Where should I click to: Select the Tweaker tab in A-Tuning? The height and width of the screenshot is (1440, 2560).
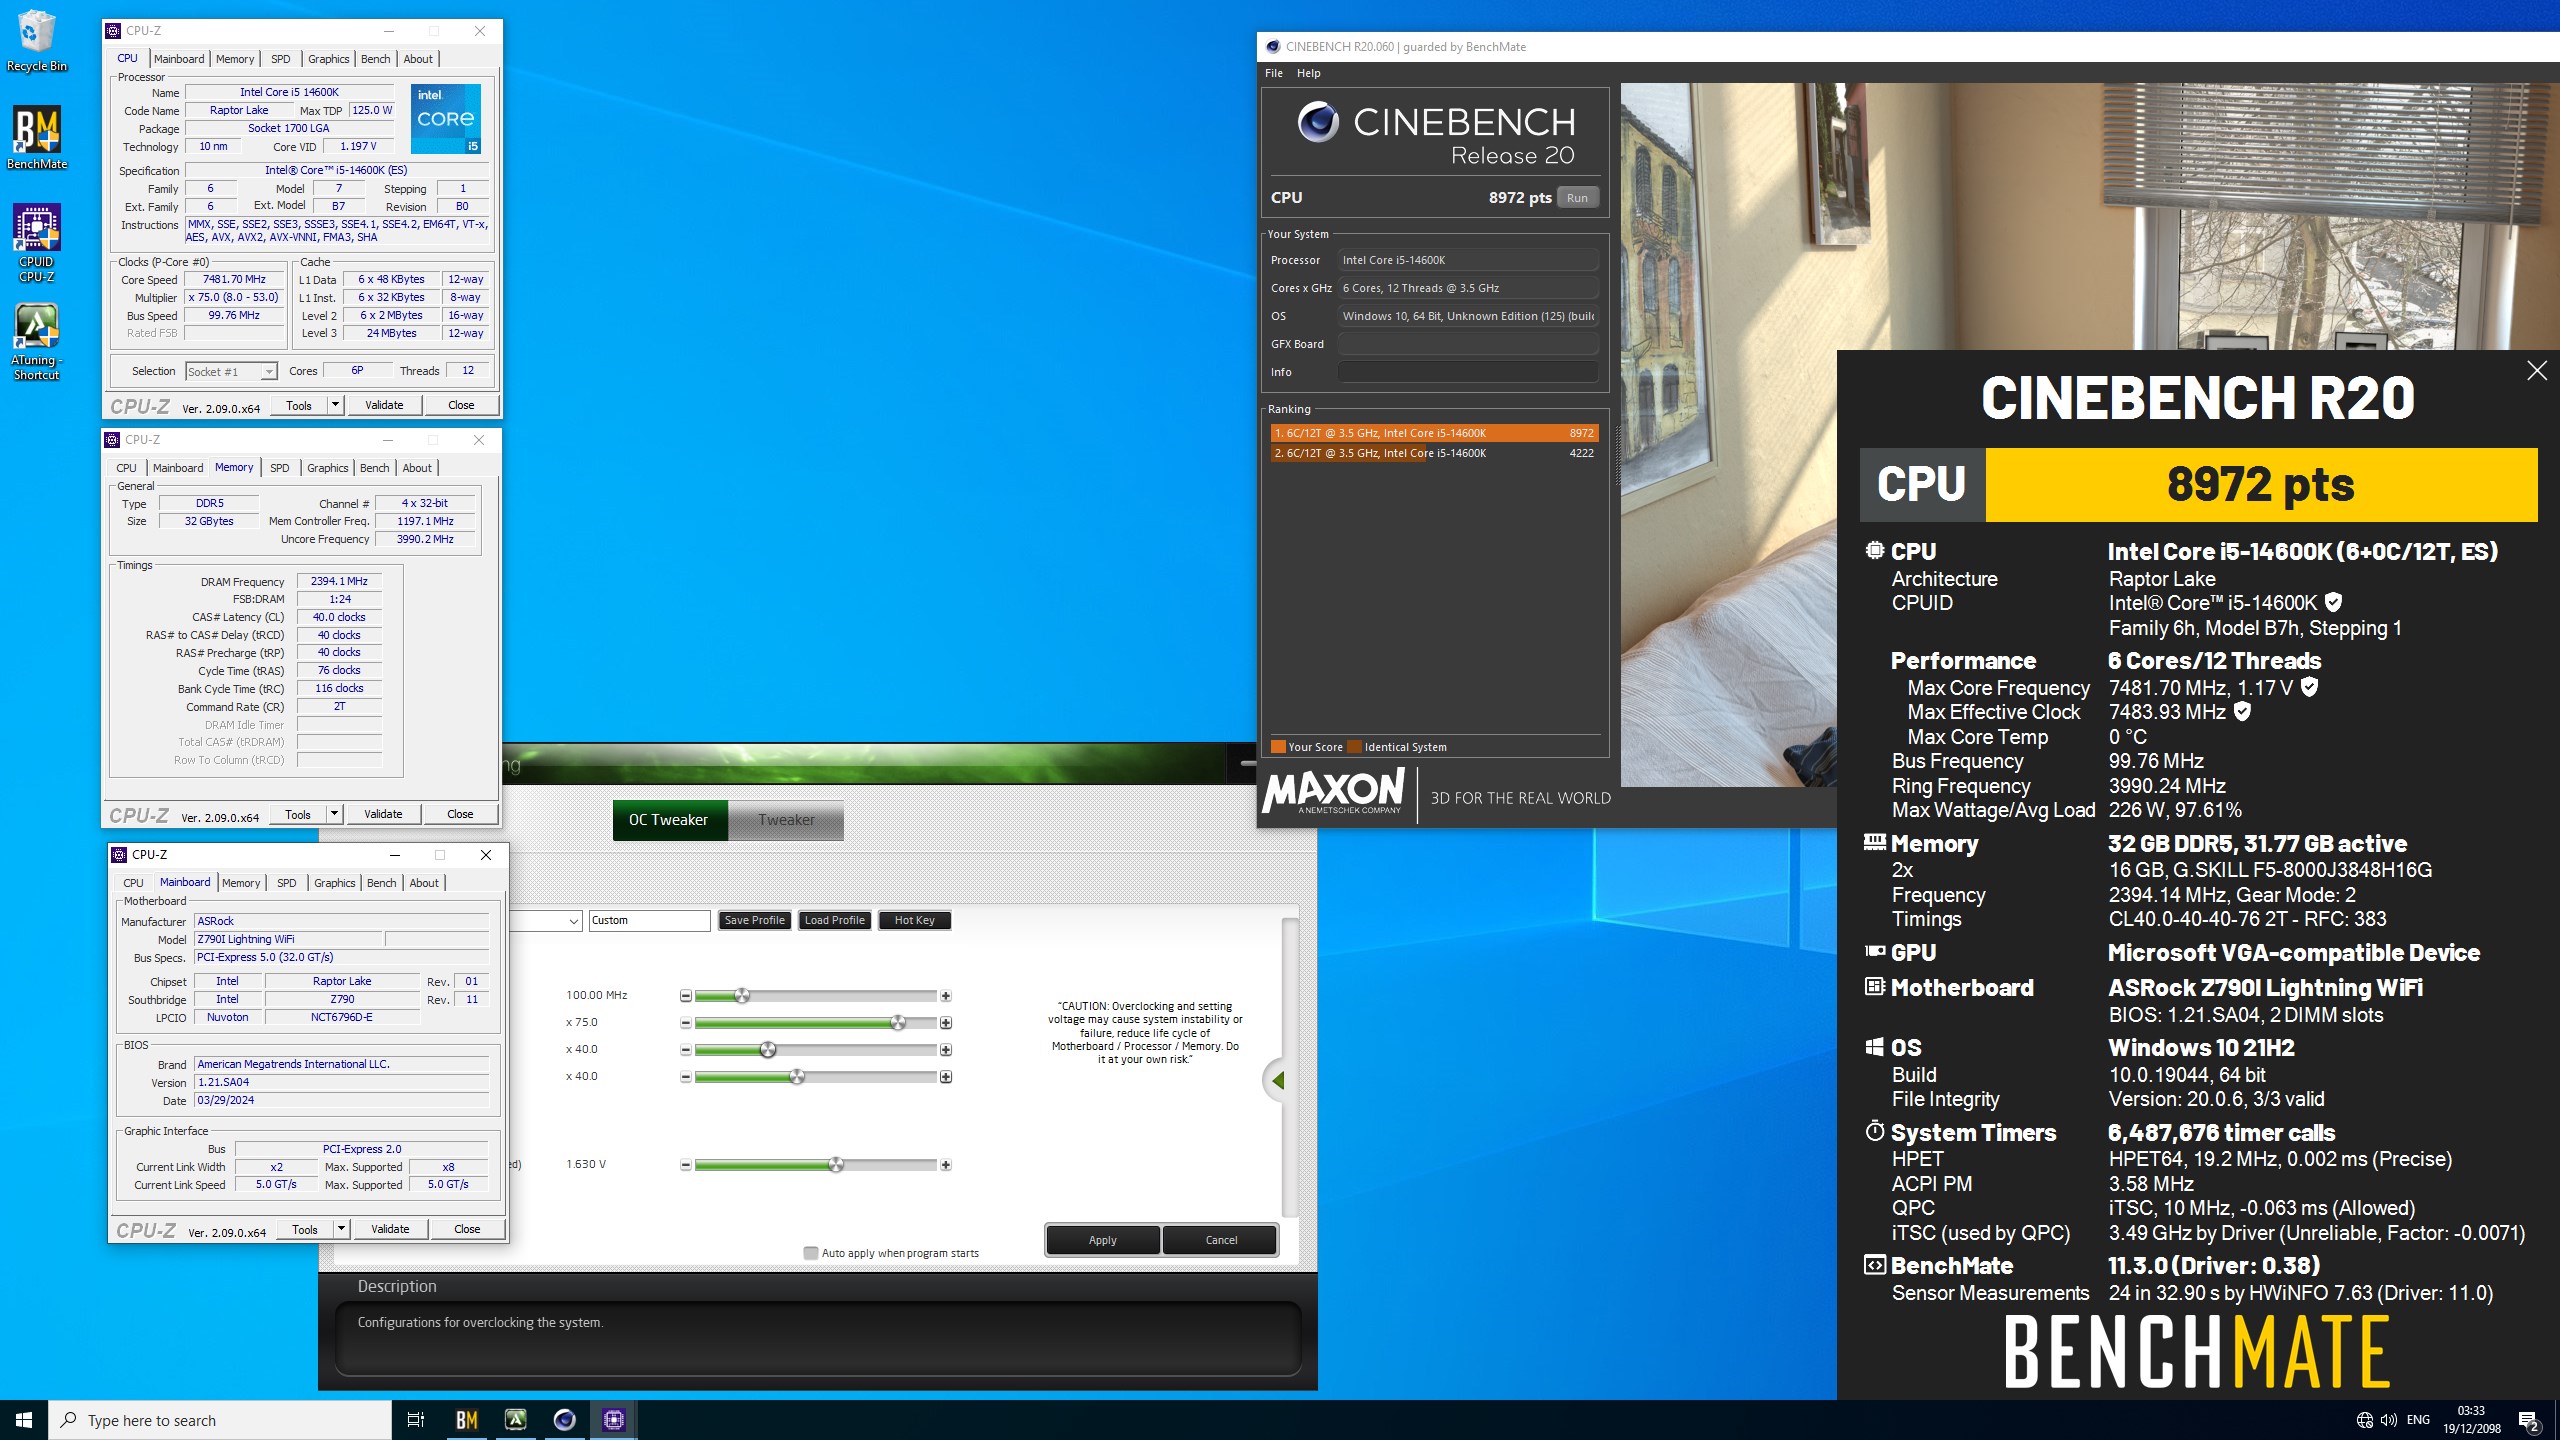786,820
